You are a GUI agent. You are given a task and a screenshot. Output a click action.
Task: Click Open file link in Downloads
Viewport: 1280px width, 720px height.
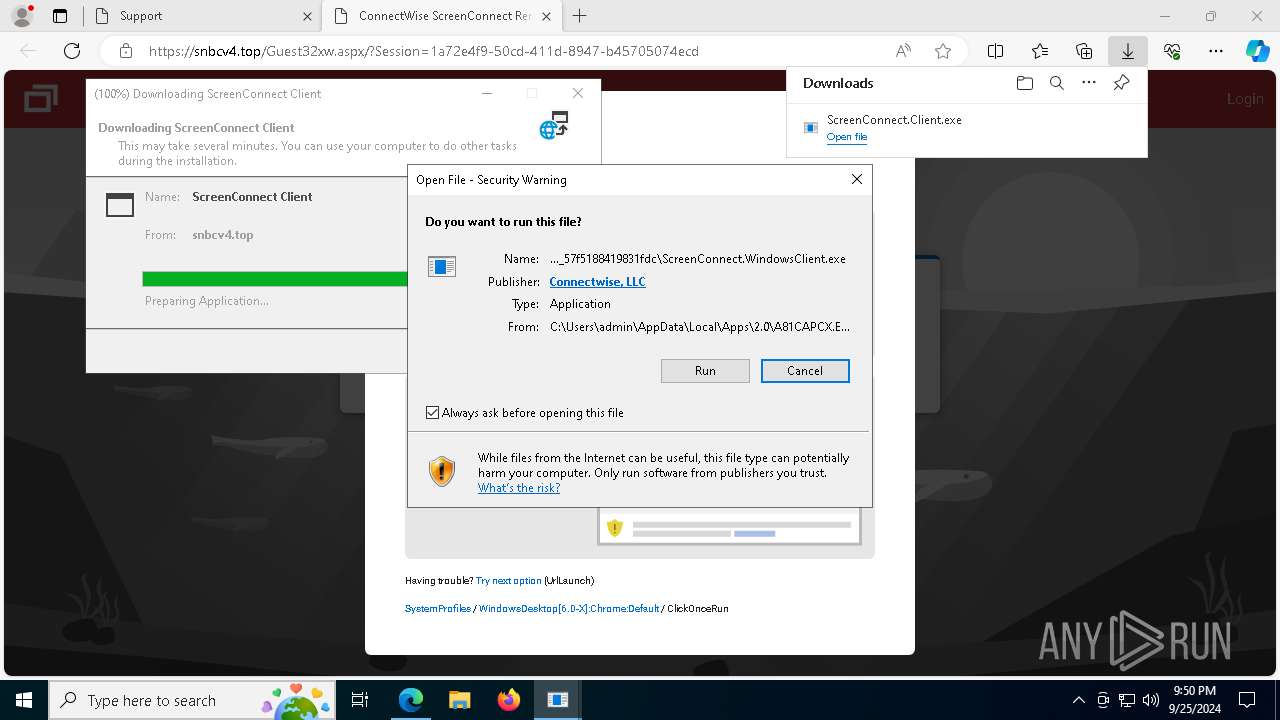click(x=847, y=137)
